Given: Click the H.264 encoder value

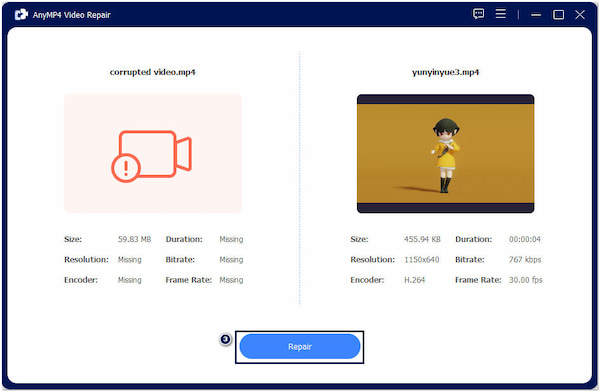Looking at the screenshot, I should click(x=414, y=280).
